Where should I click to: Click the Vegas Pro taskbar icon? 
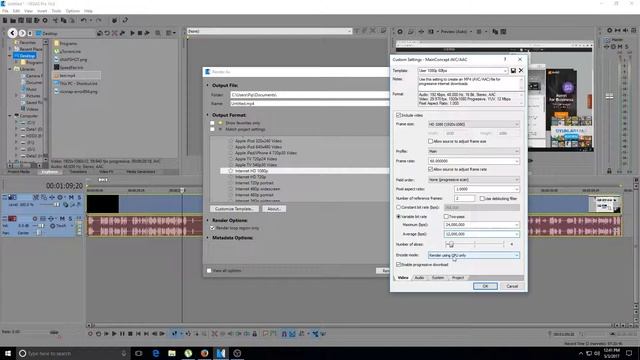(221, 353)
